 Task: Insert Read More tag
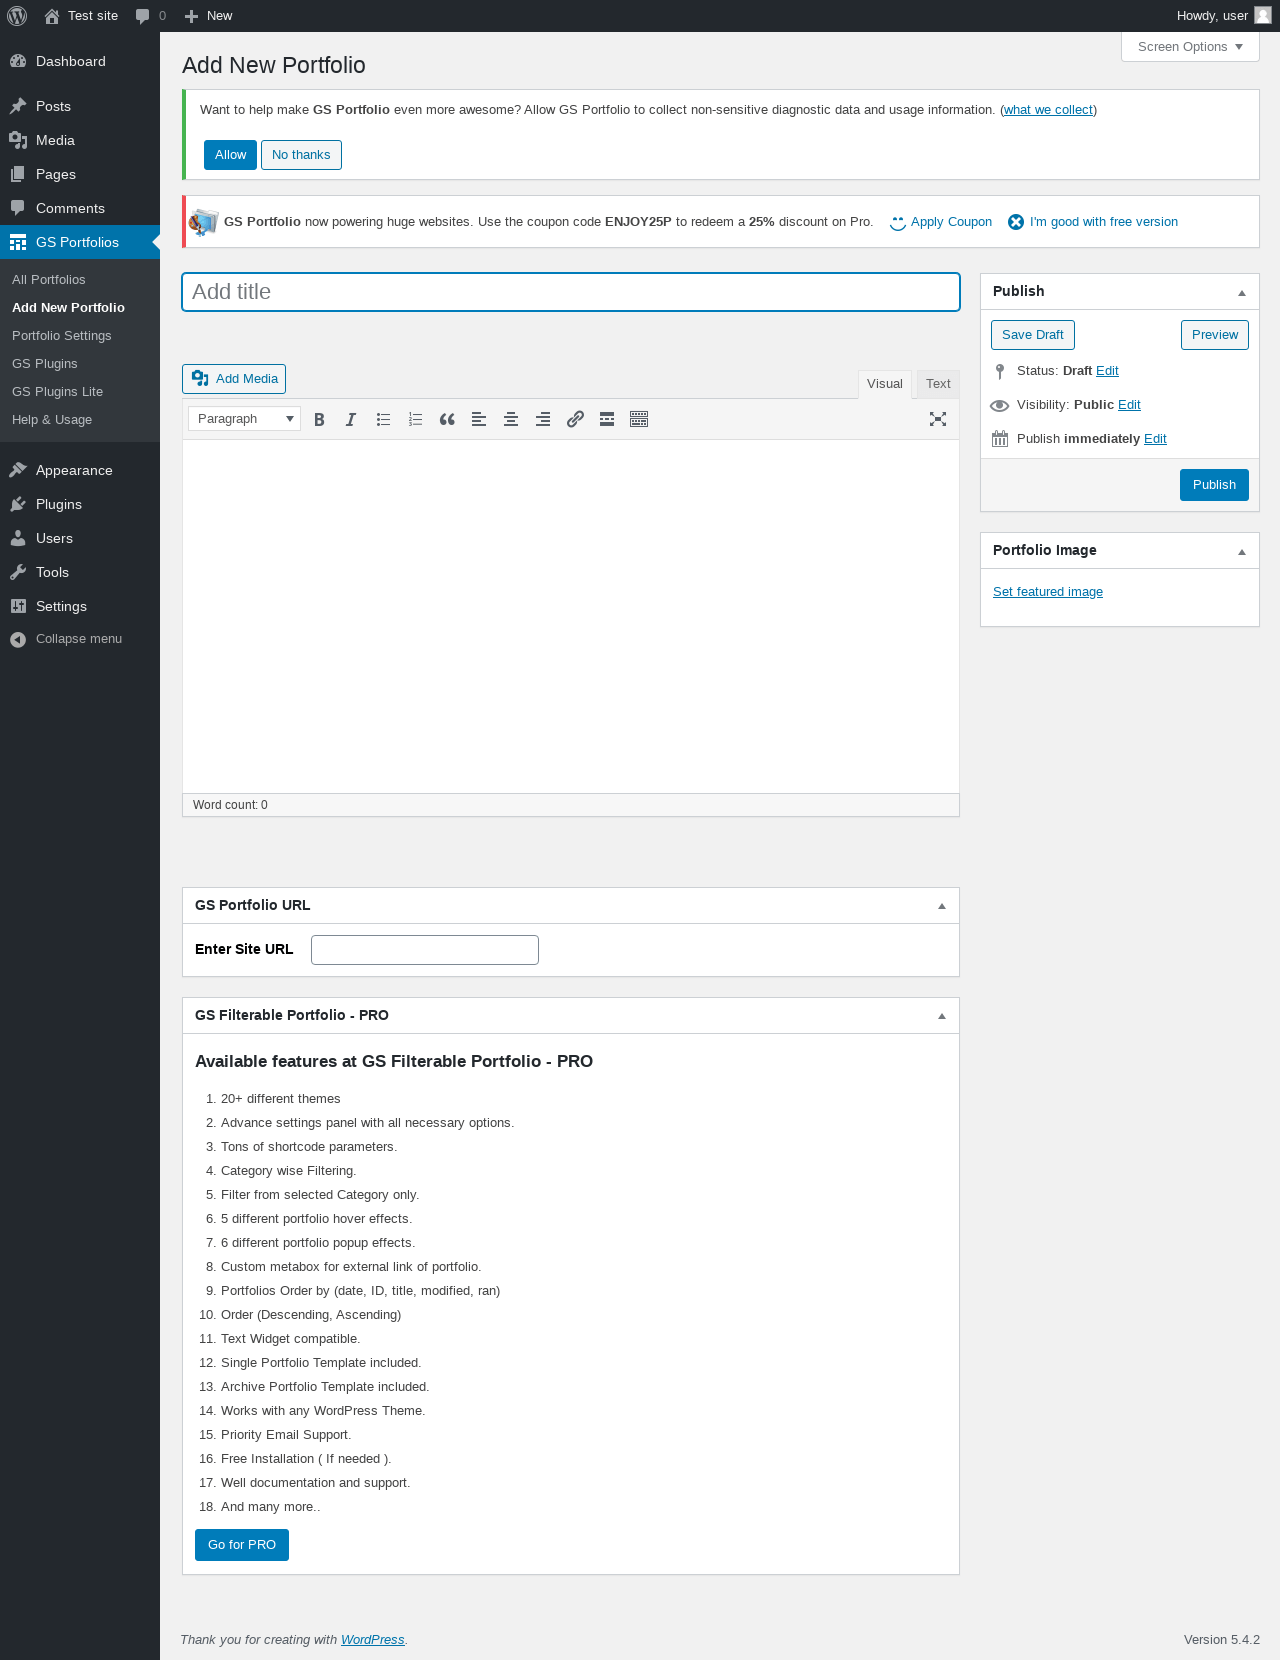[x=607, y=420]
